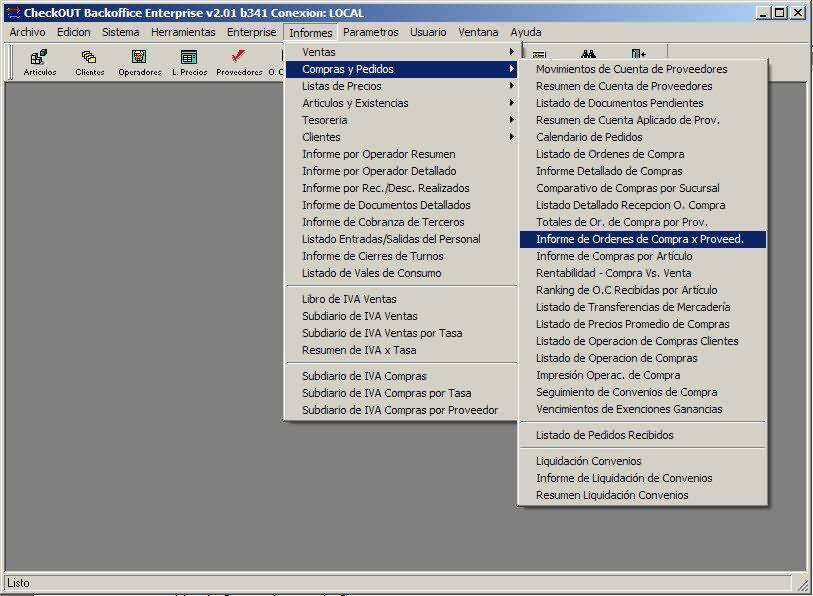Open the Articulos toolbar icon

click(39, 62)
